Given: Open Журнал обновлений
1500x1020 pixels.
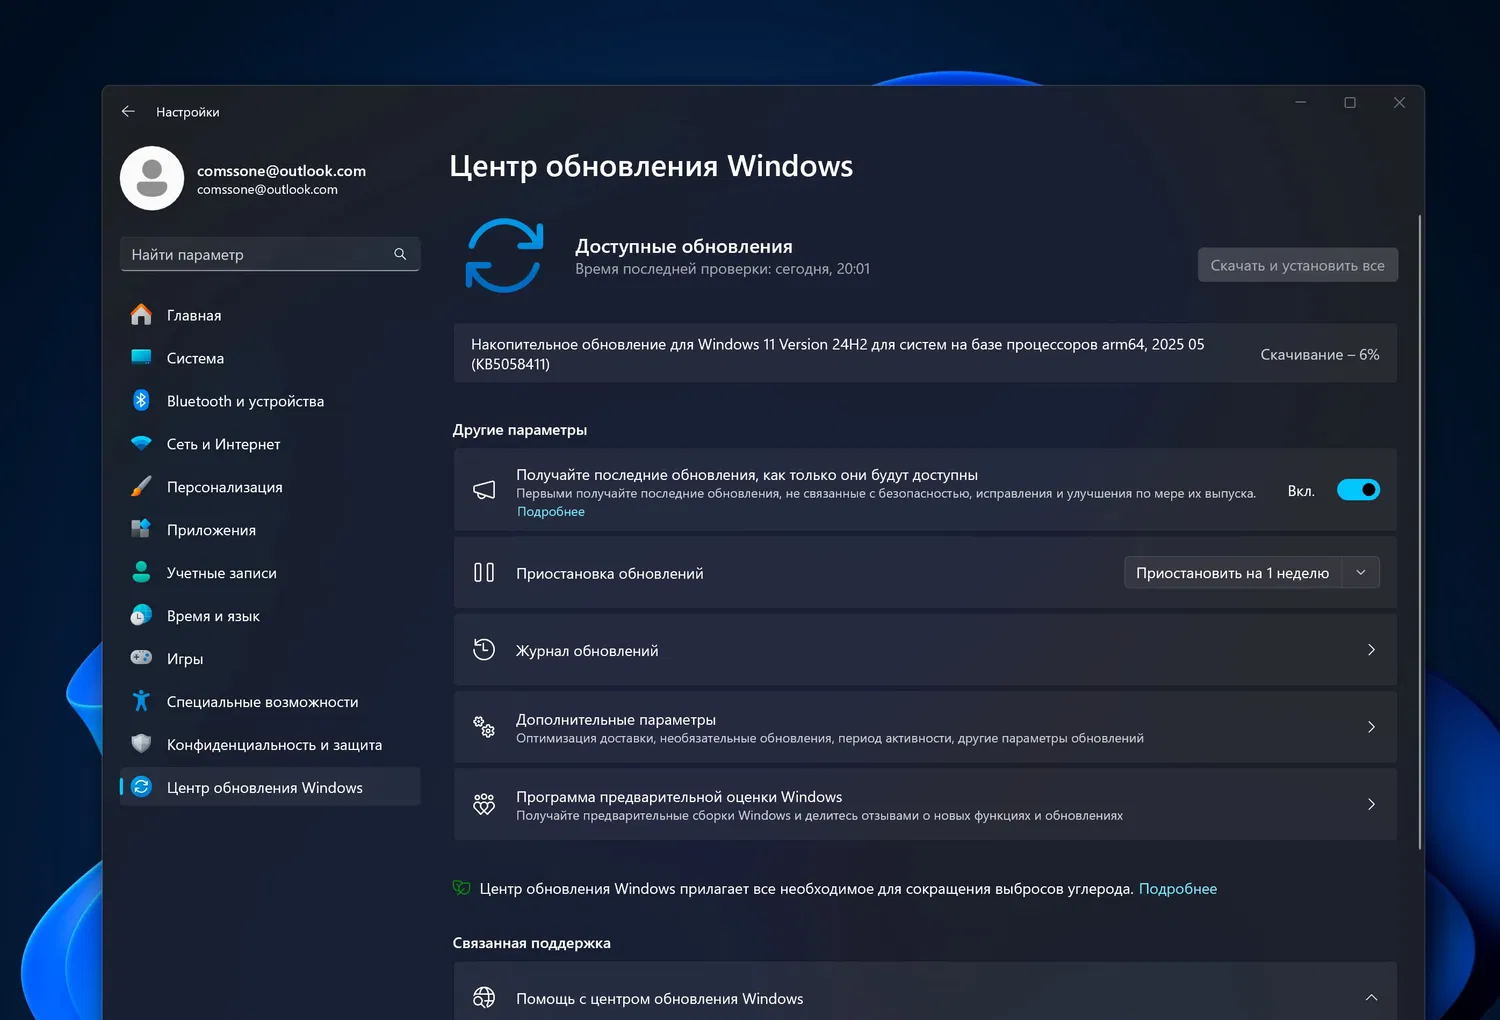Looking at the screenshot, I should click(x=925, y=650).
